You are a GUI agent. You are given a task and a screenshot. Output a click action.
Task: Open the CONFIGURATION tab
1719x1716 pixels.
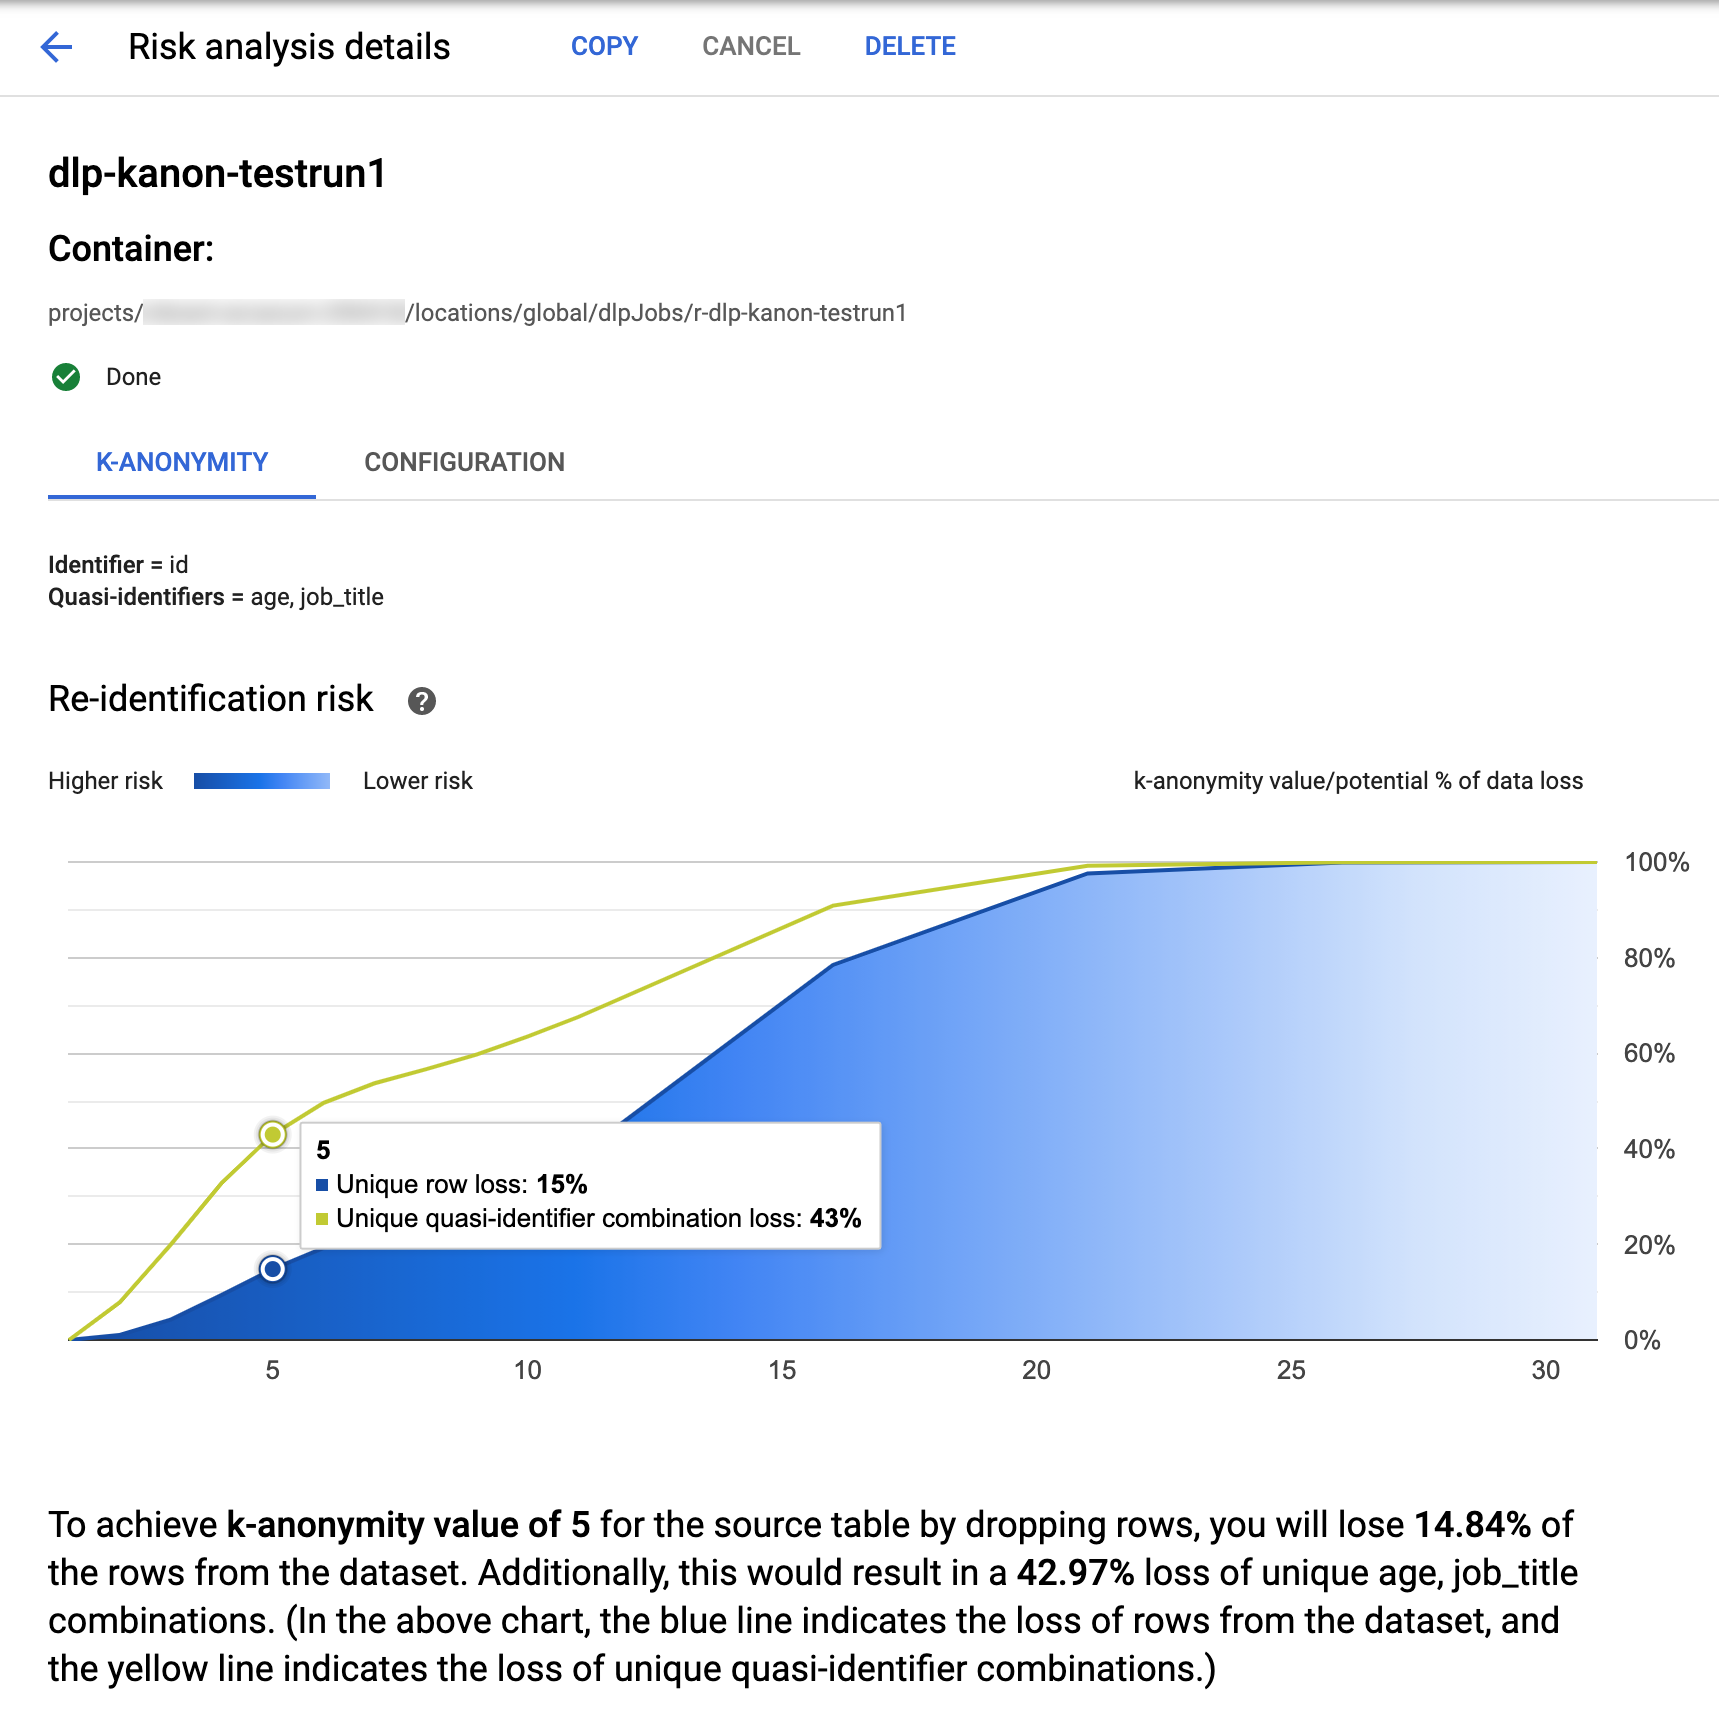[464, 462]
